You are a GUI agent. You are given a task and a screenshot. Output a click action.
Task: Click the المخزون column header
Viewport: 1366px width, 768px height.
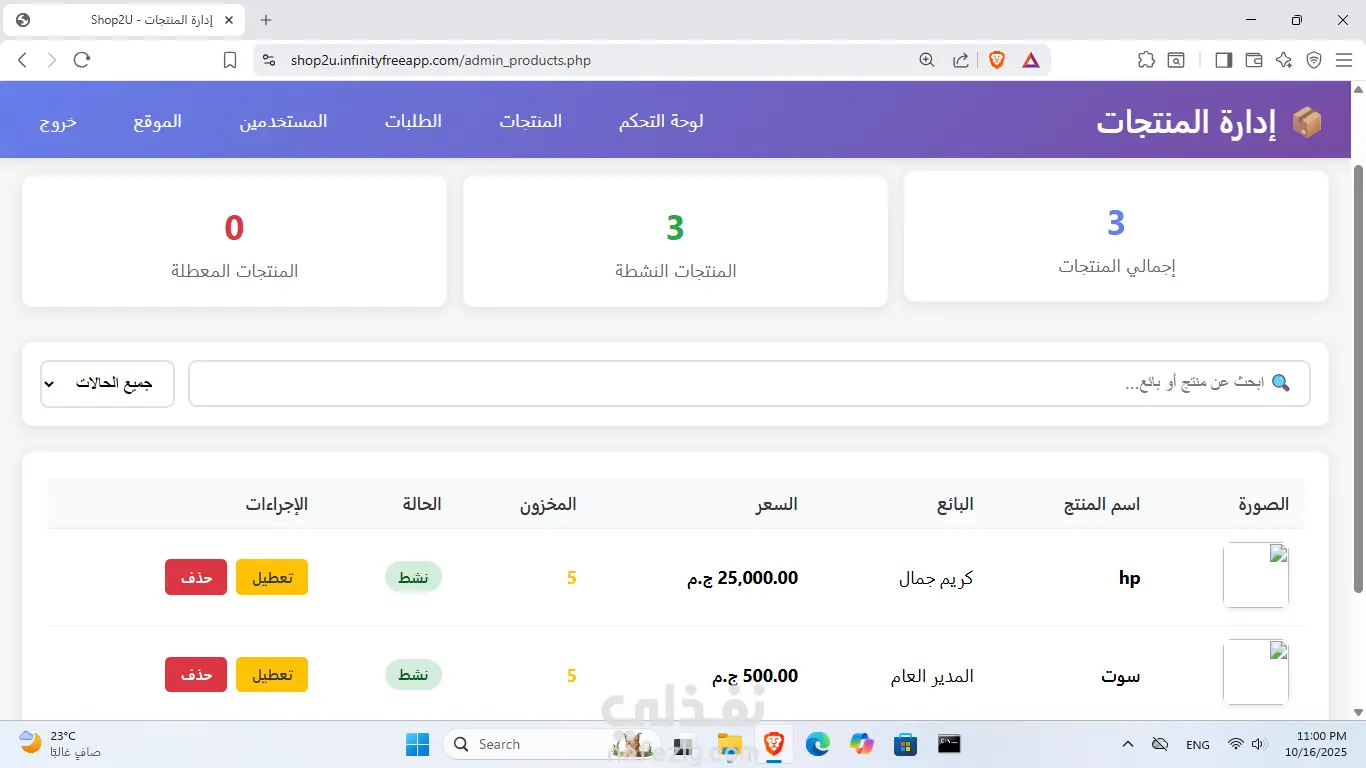point(548,504)
